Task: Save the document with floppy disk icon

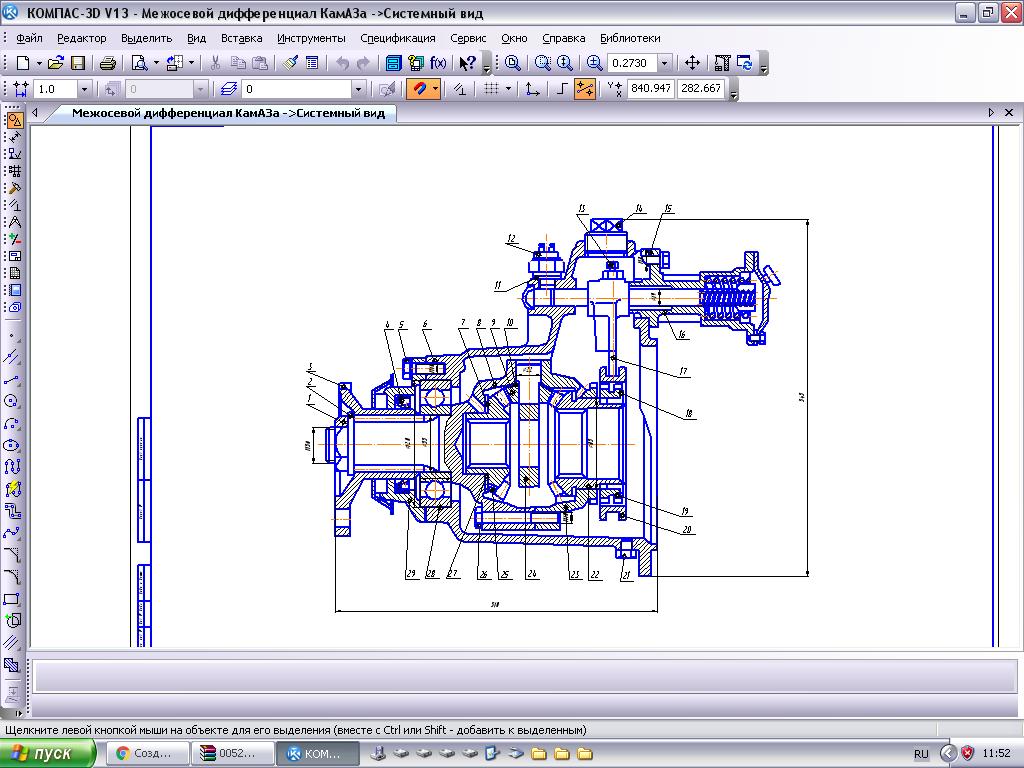Action: pyautogui.click(x=77, y=63)
